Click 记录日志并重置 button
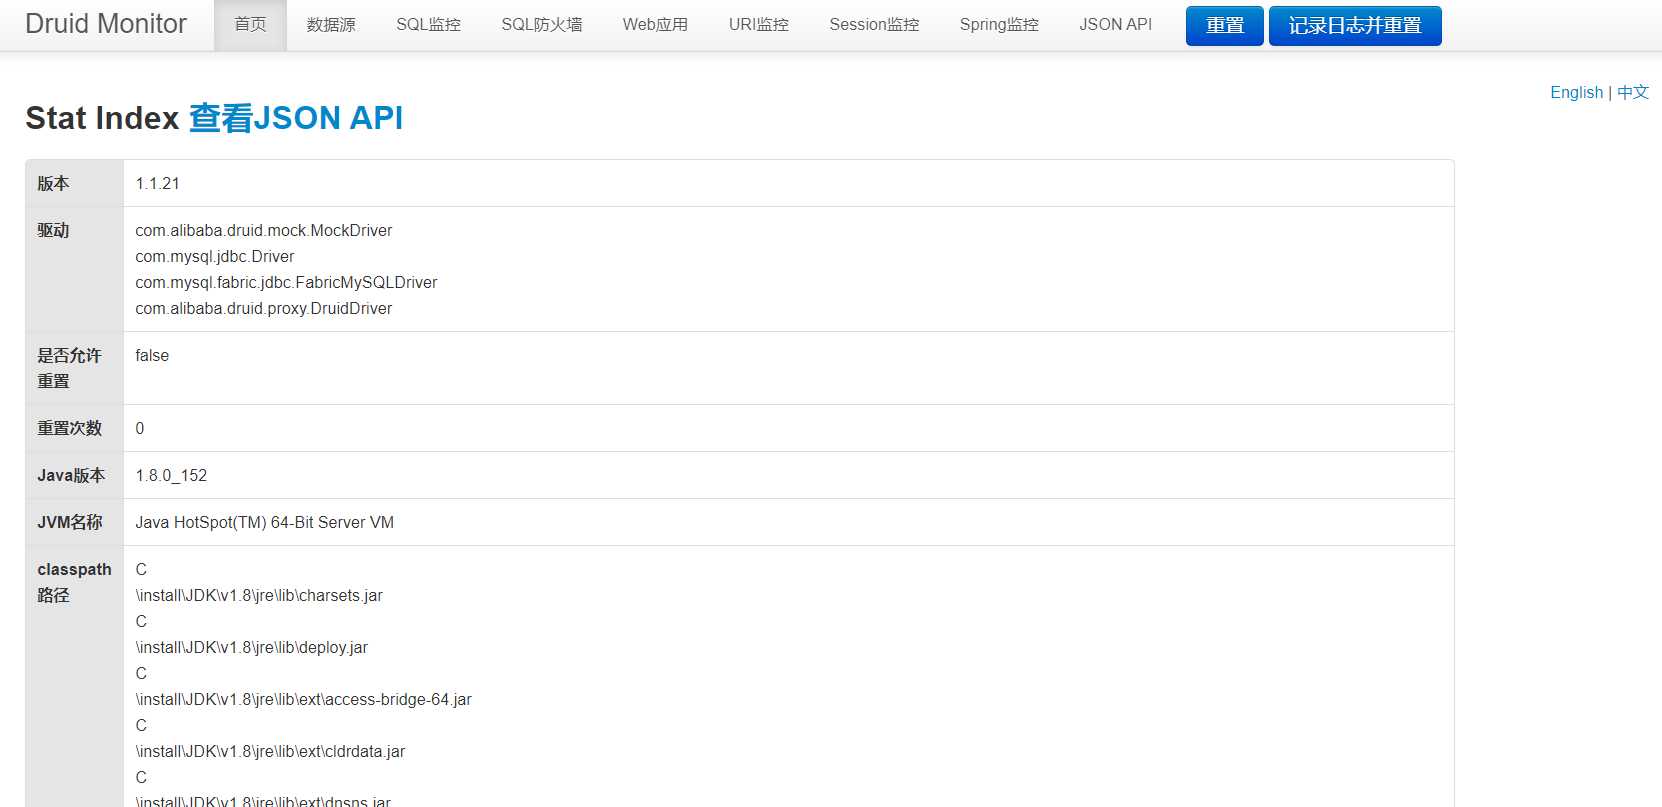 point(1355,26)
